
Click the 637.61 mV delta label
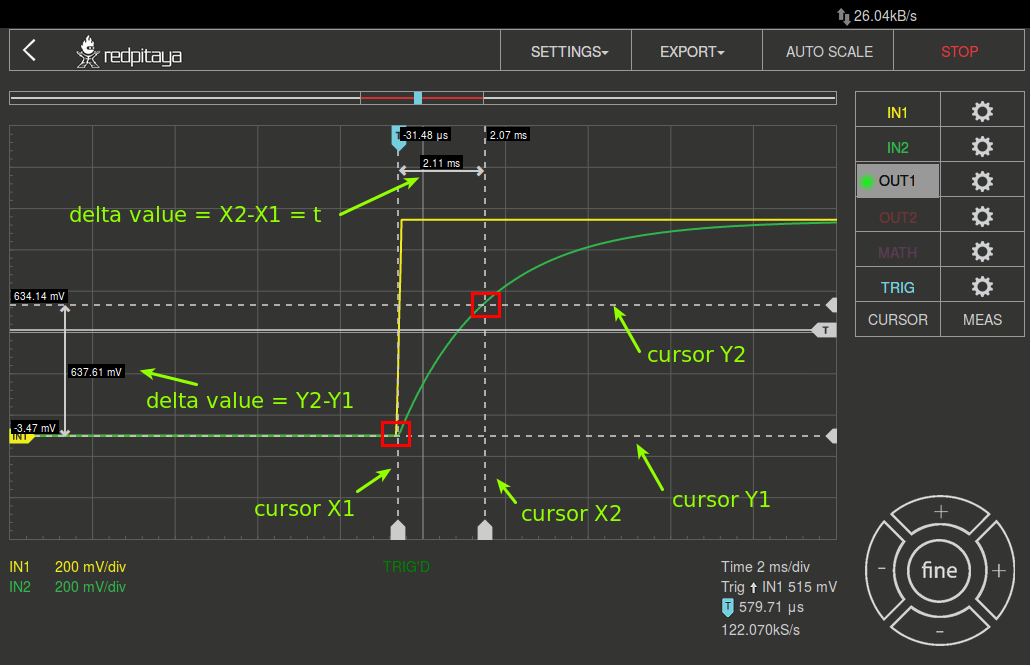pyautogui.click(x=96, y=372)
